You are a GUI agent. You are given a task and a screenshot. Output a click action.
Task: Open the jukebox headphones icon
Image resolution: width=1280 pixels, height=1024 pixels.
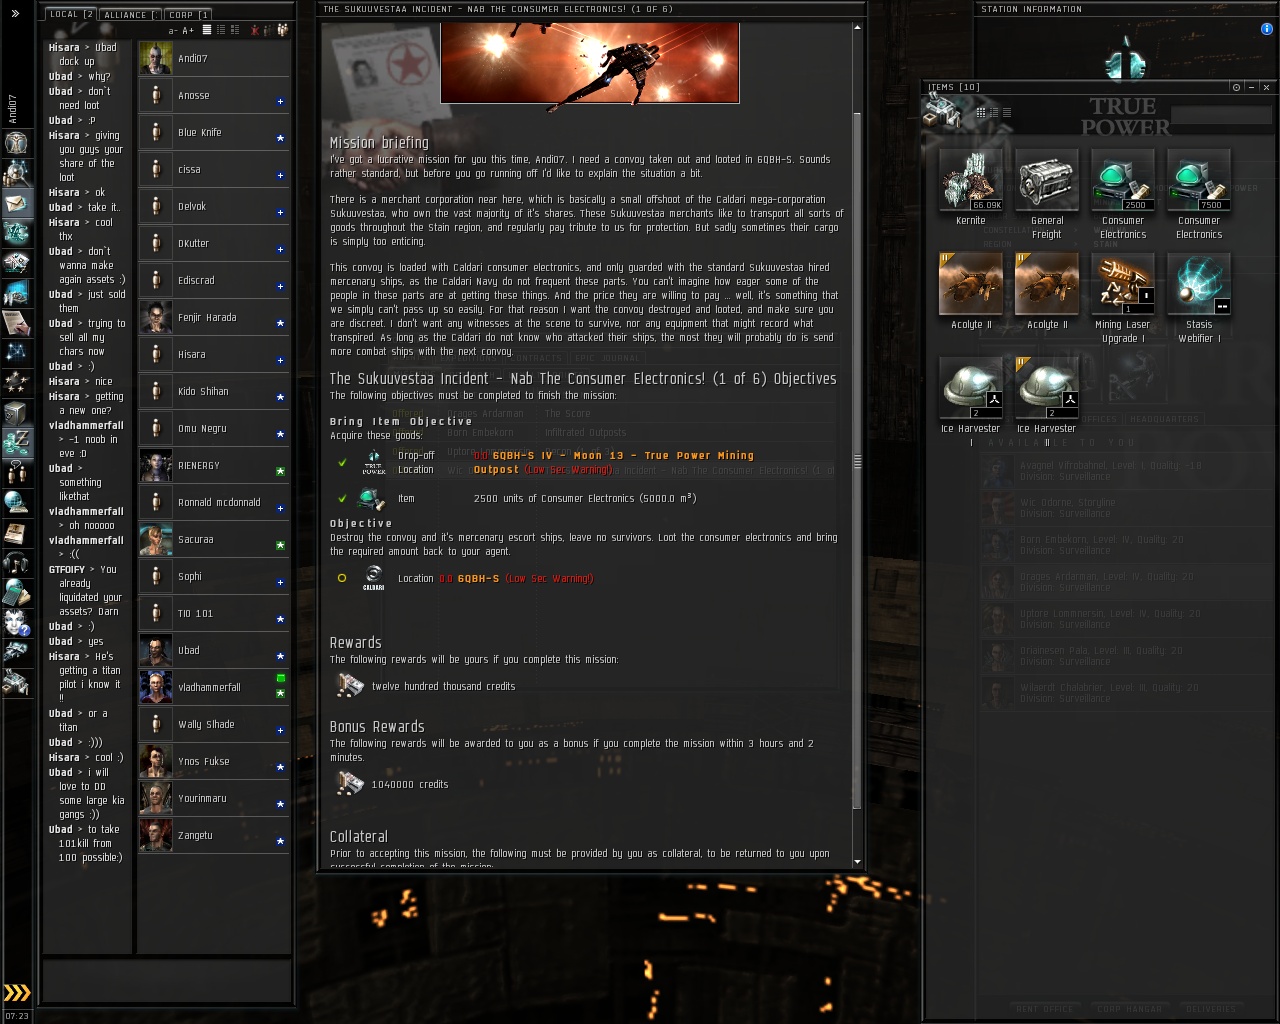(15, 562)
